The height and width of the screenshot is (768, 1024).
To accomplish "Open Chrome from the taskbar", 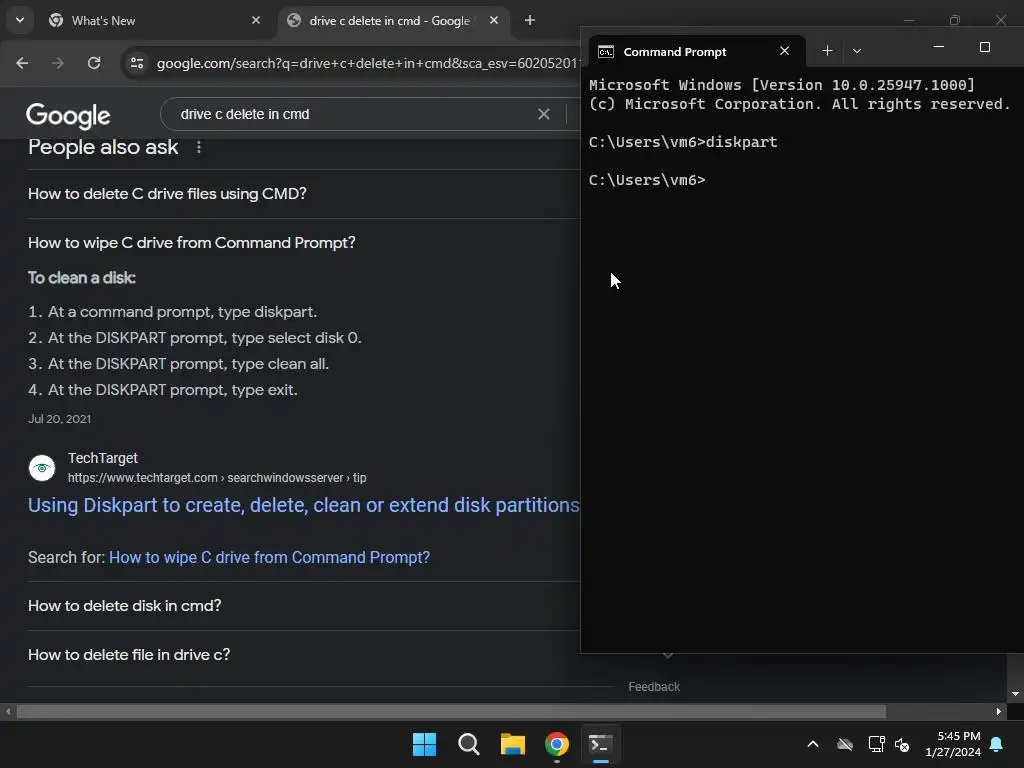I will 557,744.
